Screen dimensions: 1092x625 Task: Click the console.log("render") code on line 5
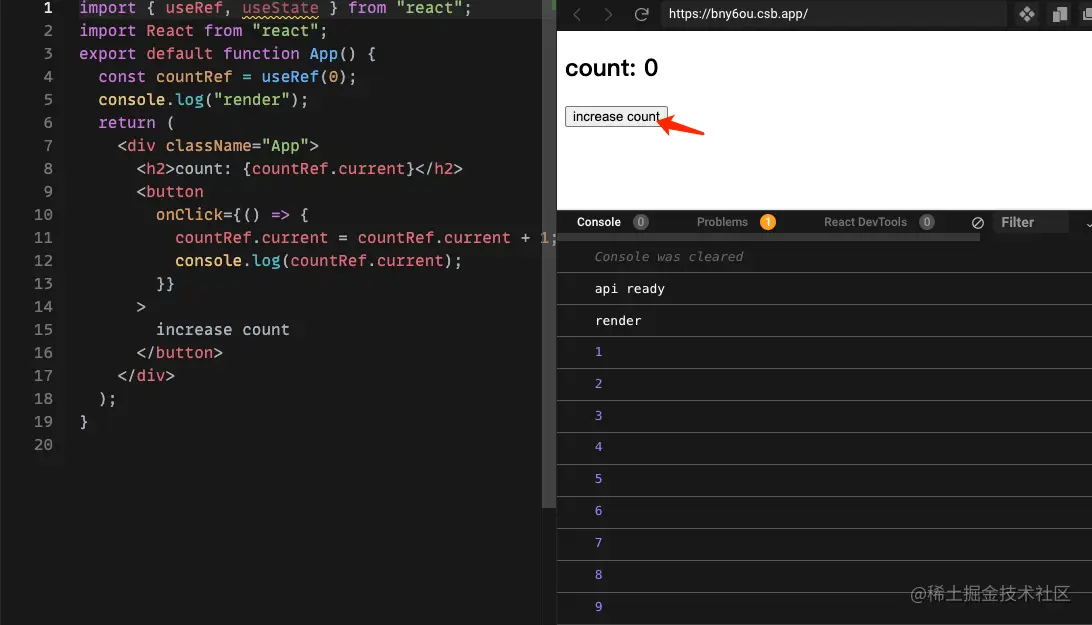point(203,100)
